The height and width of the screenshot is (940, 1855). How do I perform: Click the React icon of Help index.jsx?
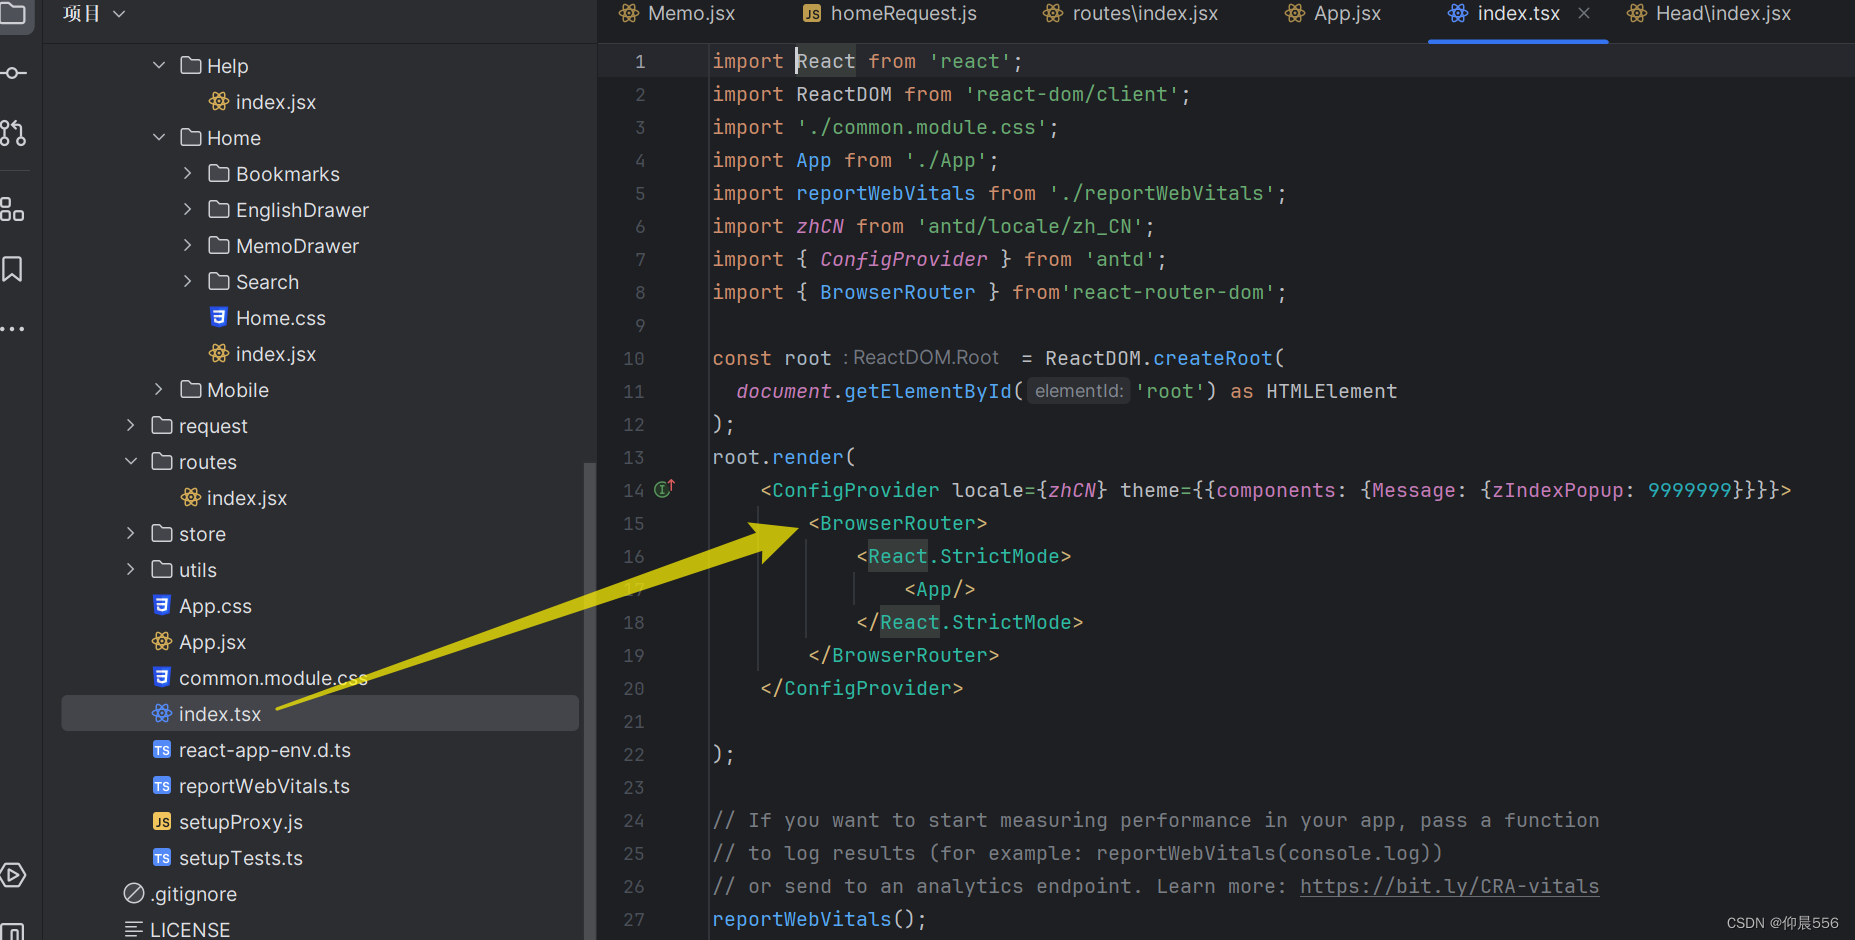219,101
